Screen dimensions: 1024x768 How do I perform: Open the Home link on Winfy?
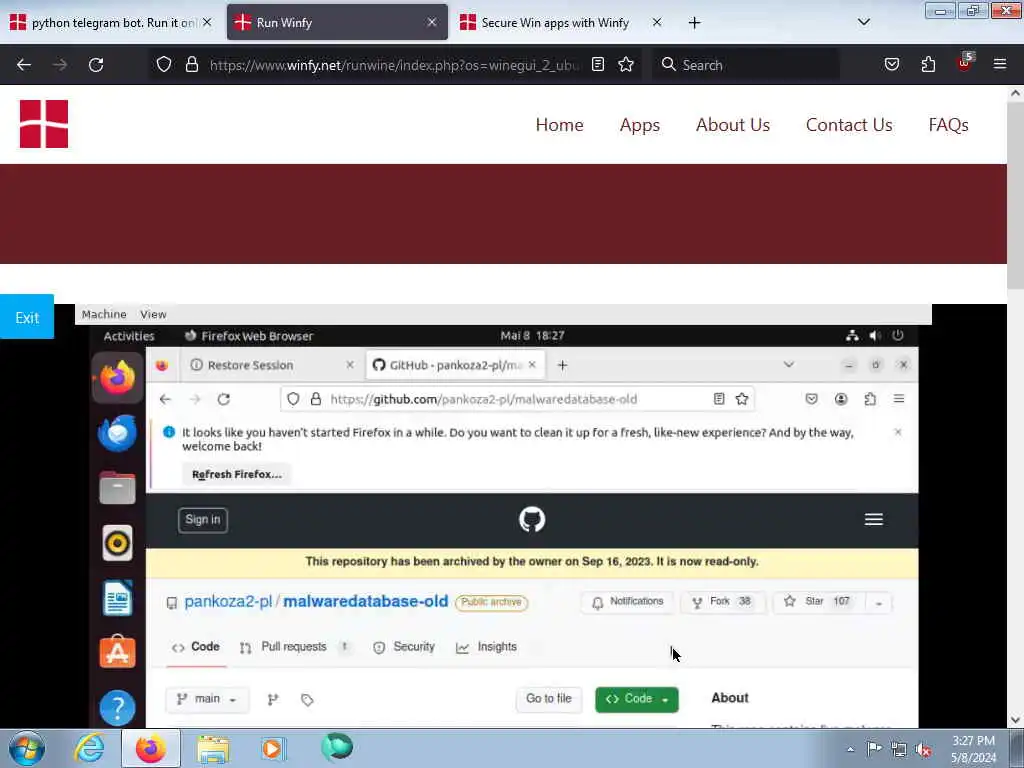pos(559,125)
